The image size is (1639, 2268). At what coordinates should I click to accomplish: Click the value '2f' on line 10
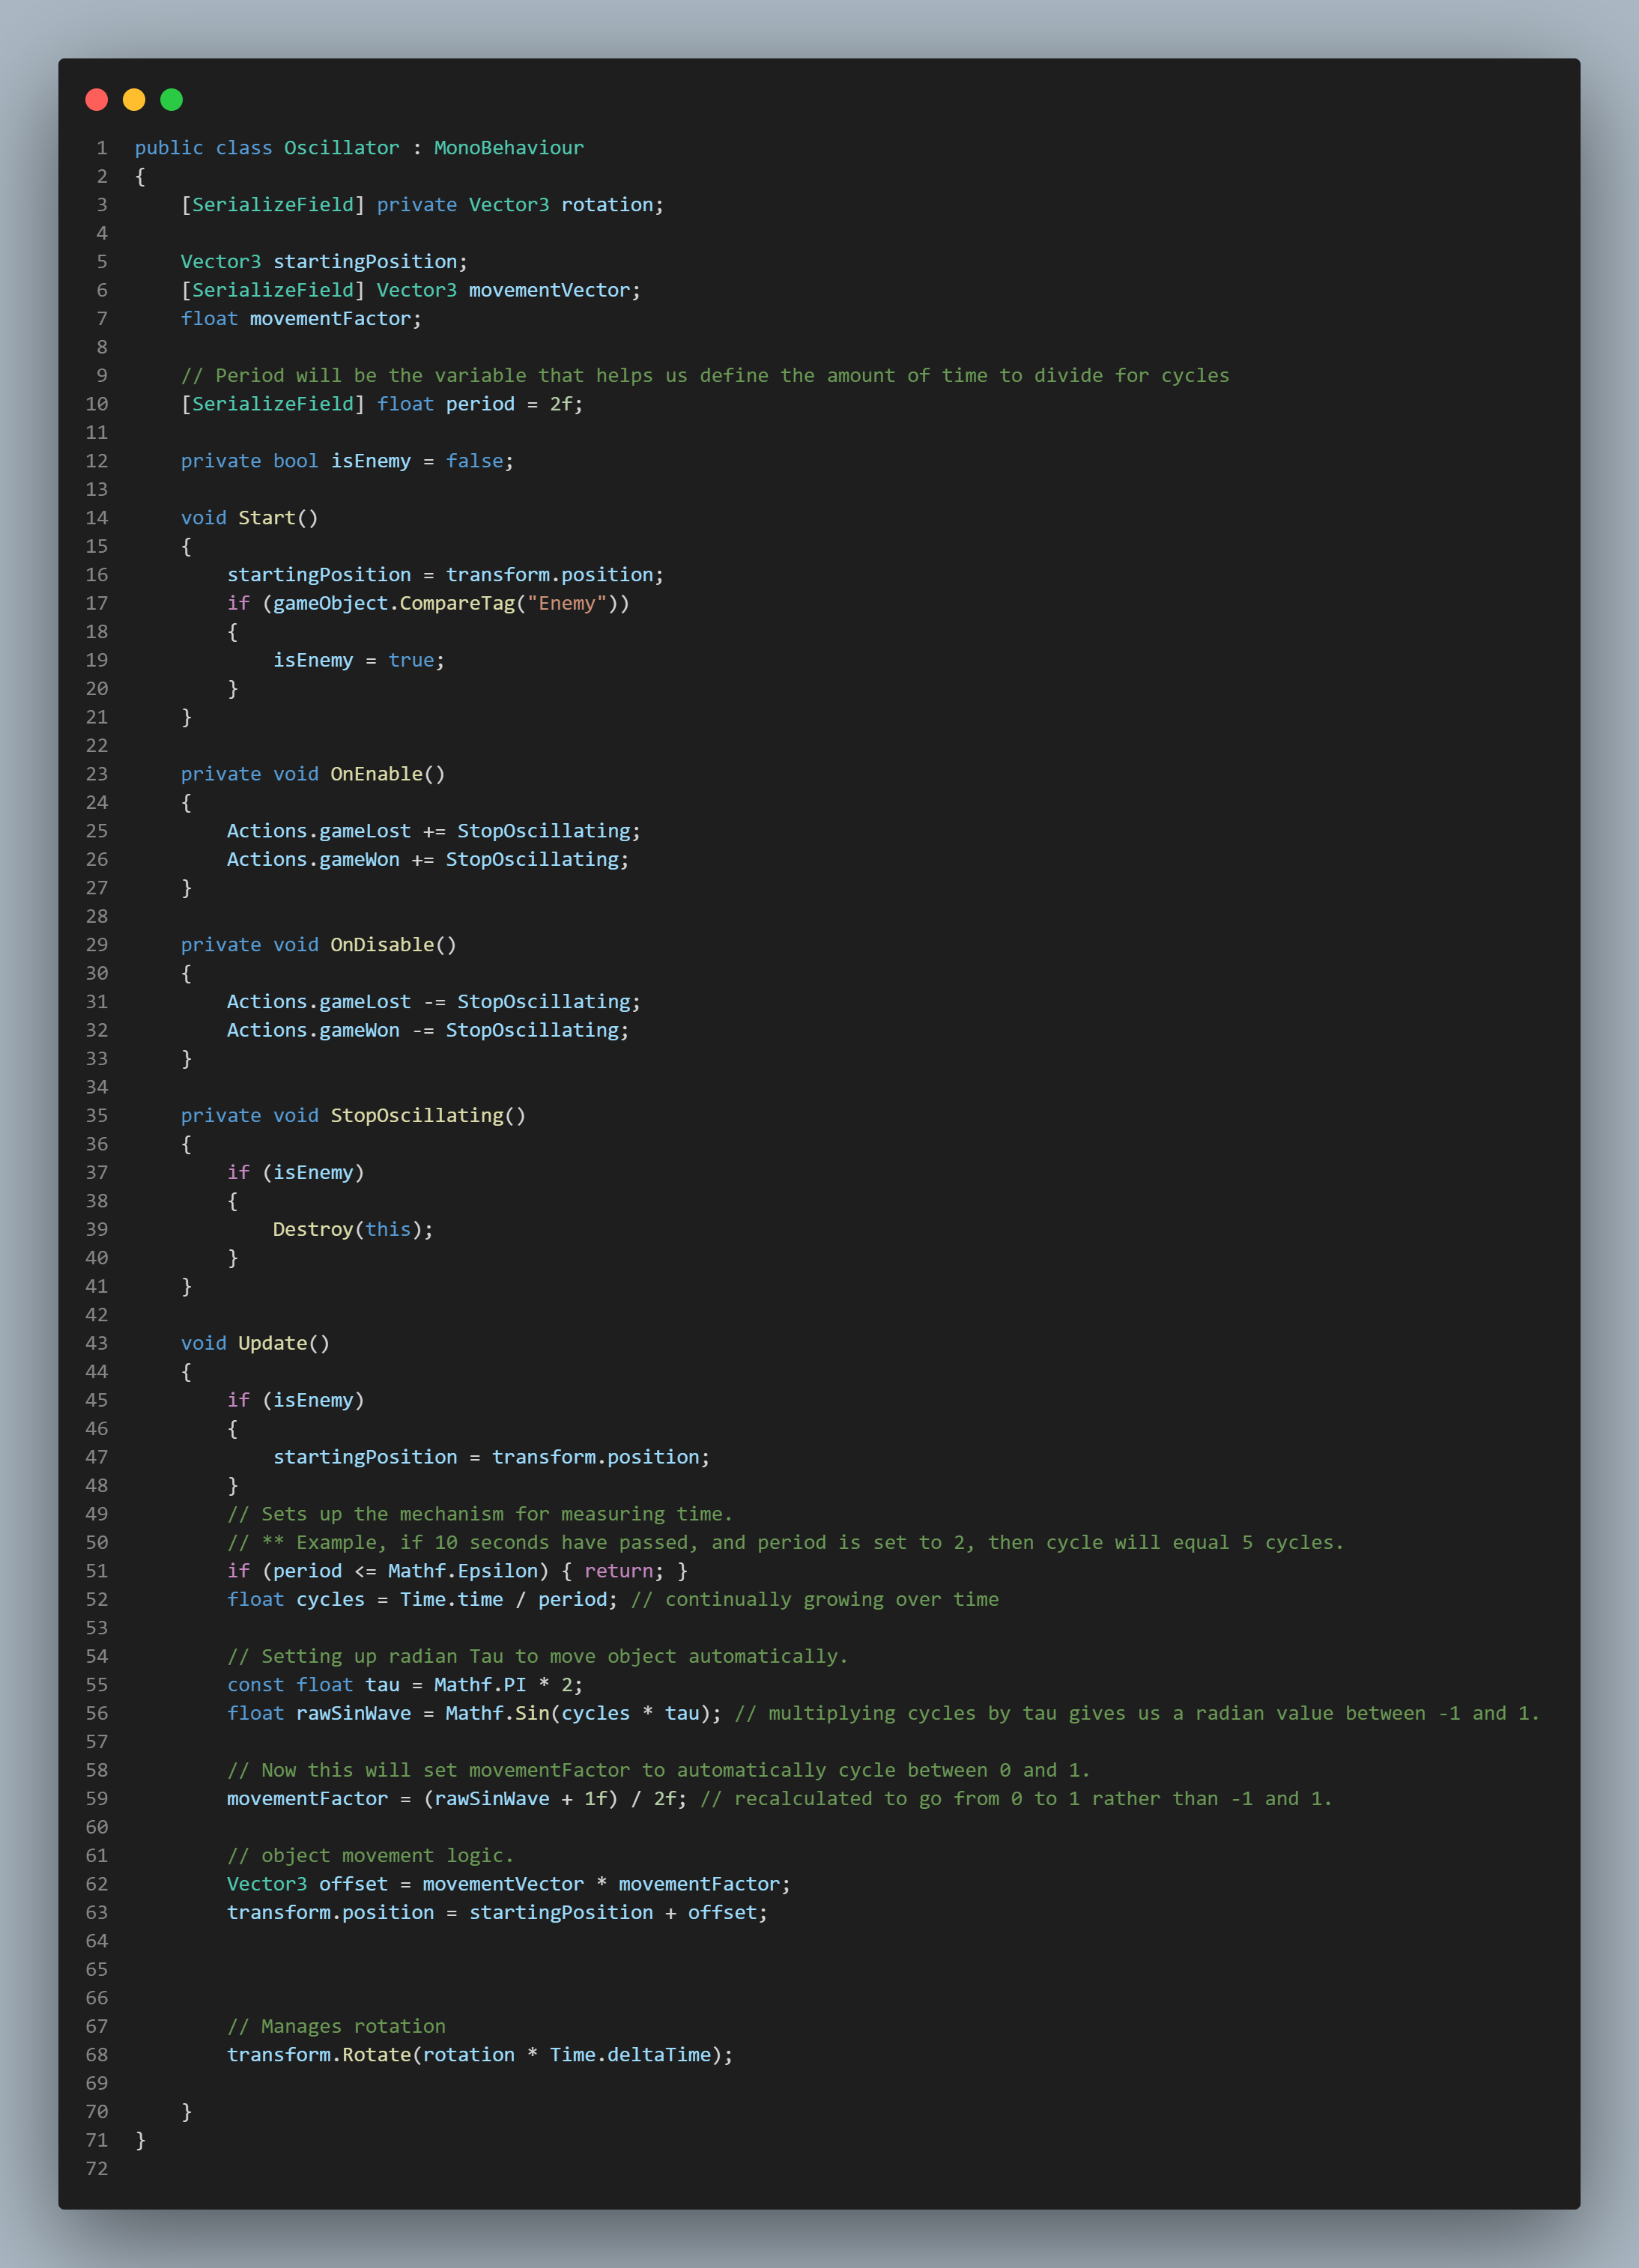click(x=561, y=404)
